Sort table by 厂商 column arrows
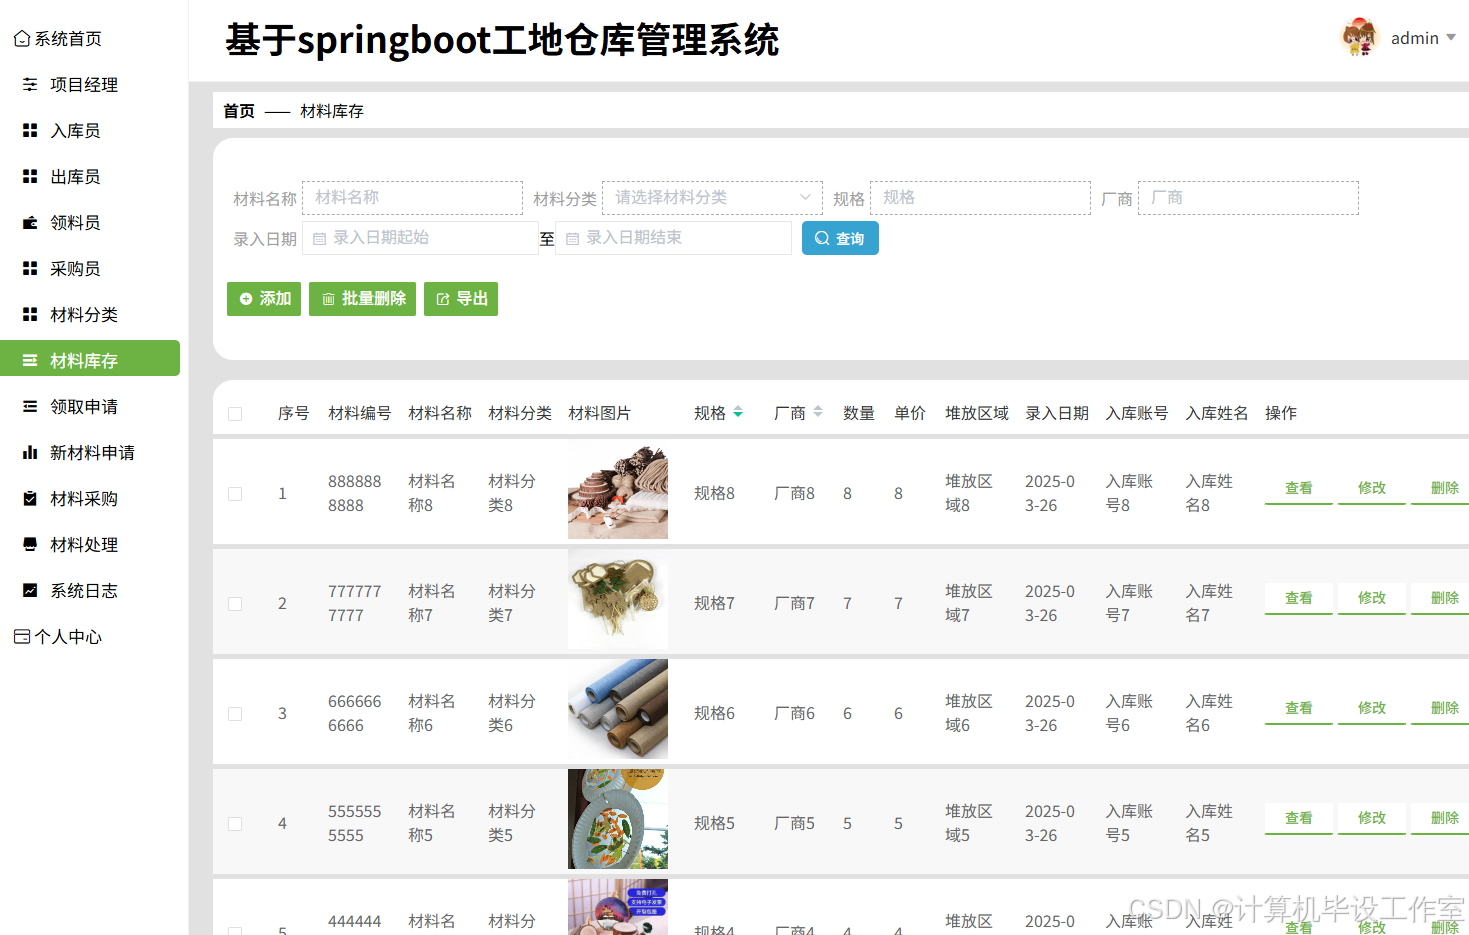Screen dimensions: 1469x935 [818, 412]
